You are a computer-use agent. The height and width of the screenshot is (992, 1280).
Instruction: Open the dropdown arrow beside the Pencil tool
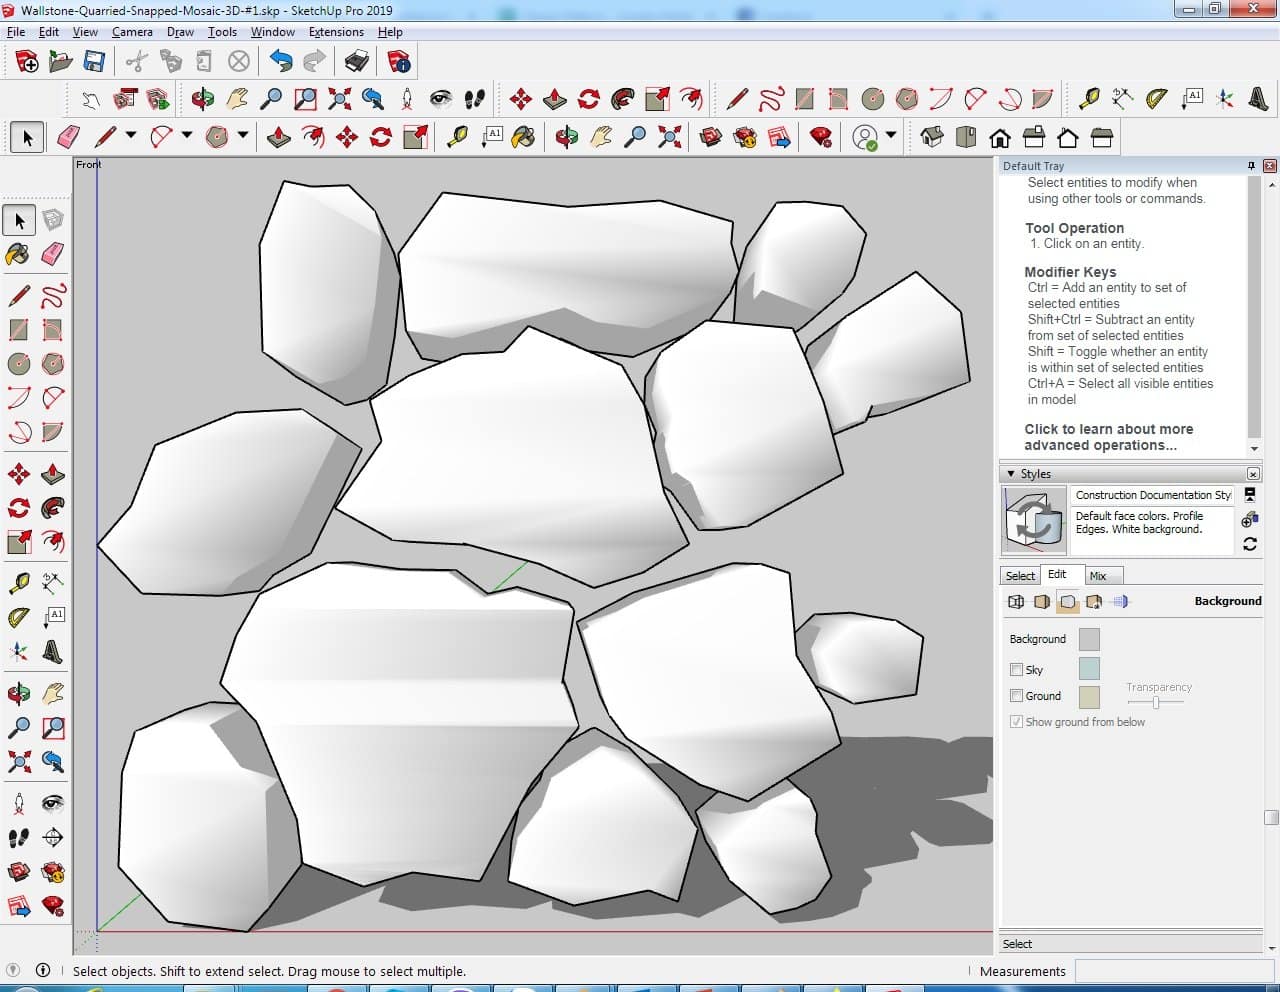click(x=131, y=136)
